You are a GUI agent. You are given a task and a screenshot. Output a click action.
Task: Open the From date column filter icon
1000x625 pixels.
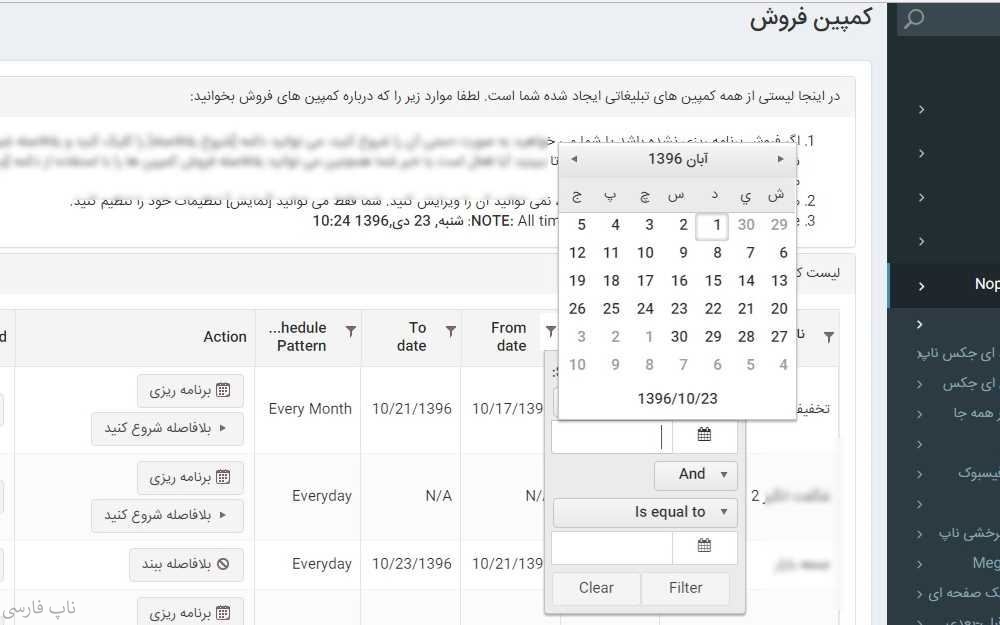tap(550, 331)
